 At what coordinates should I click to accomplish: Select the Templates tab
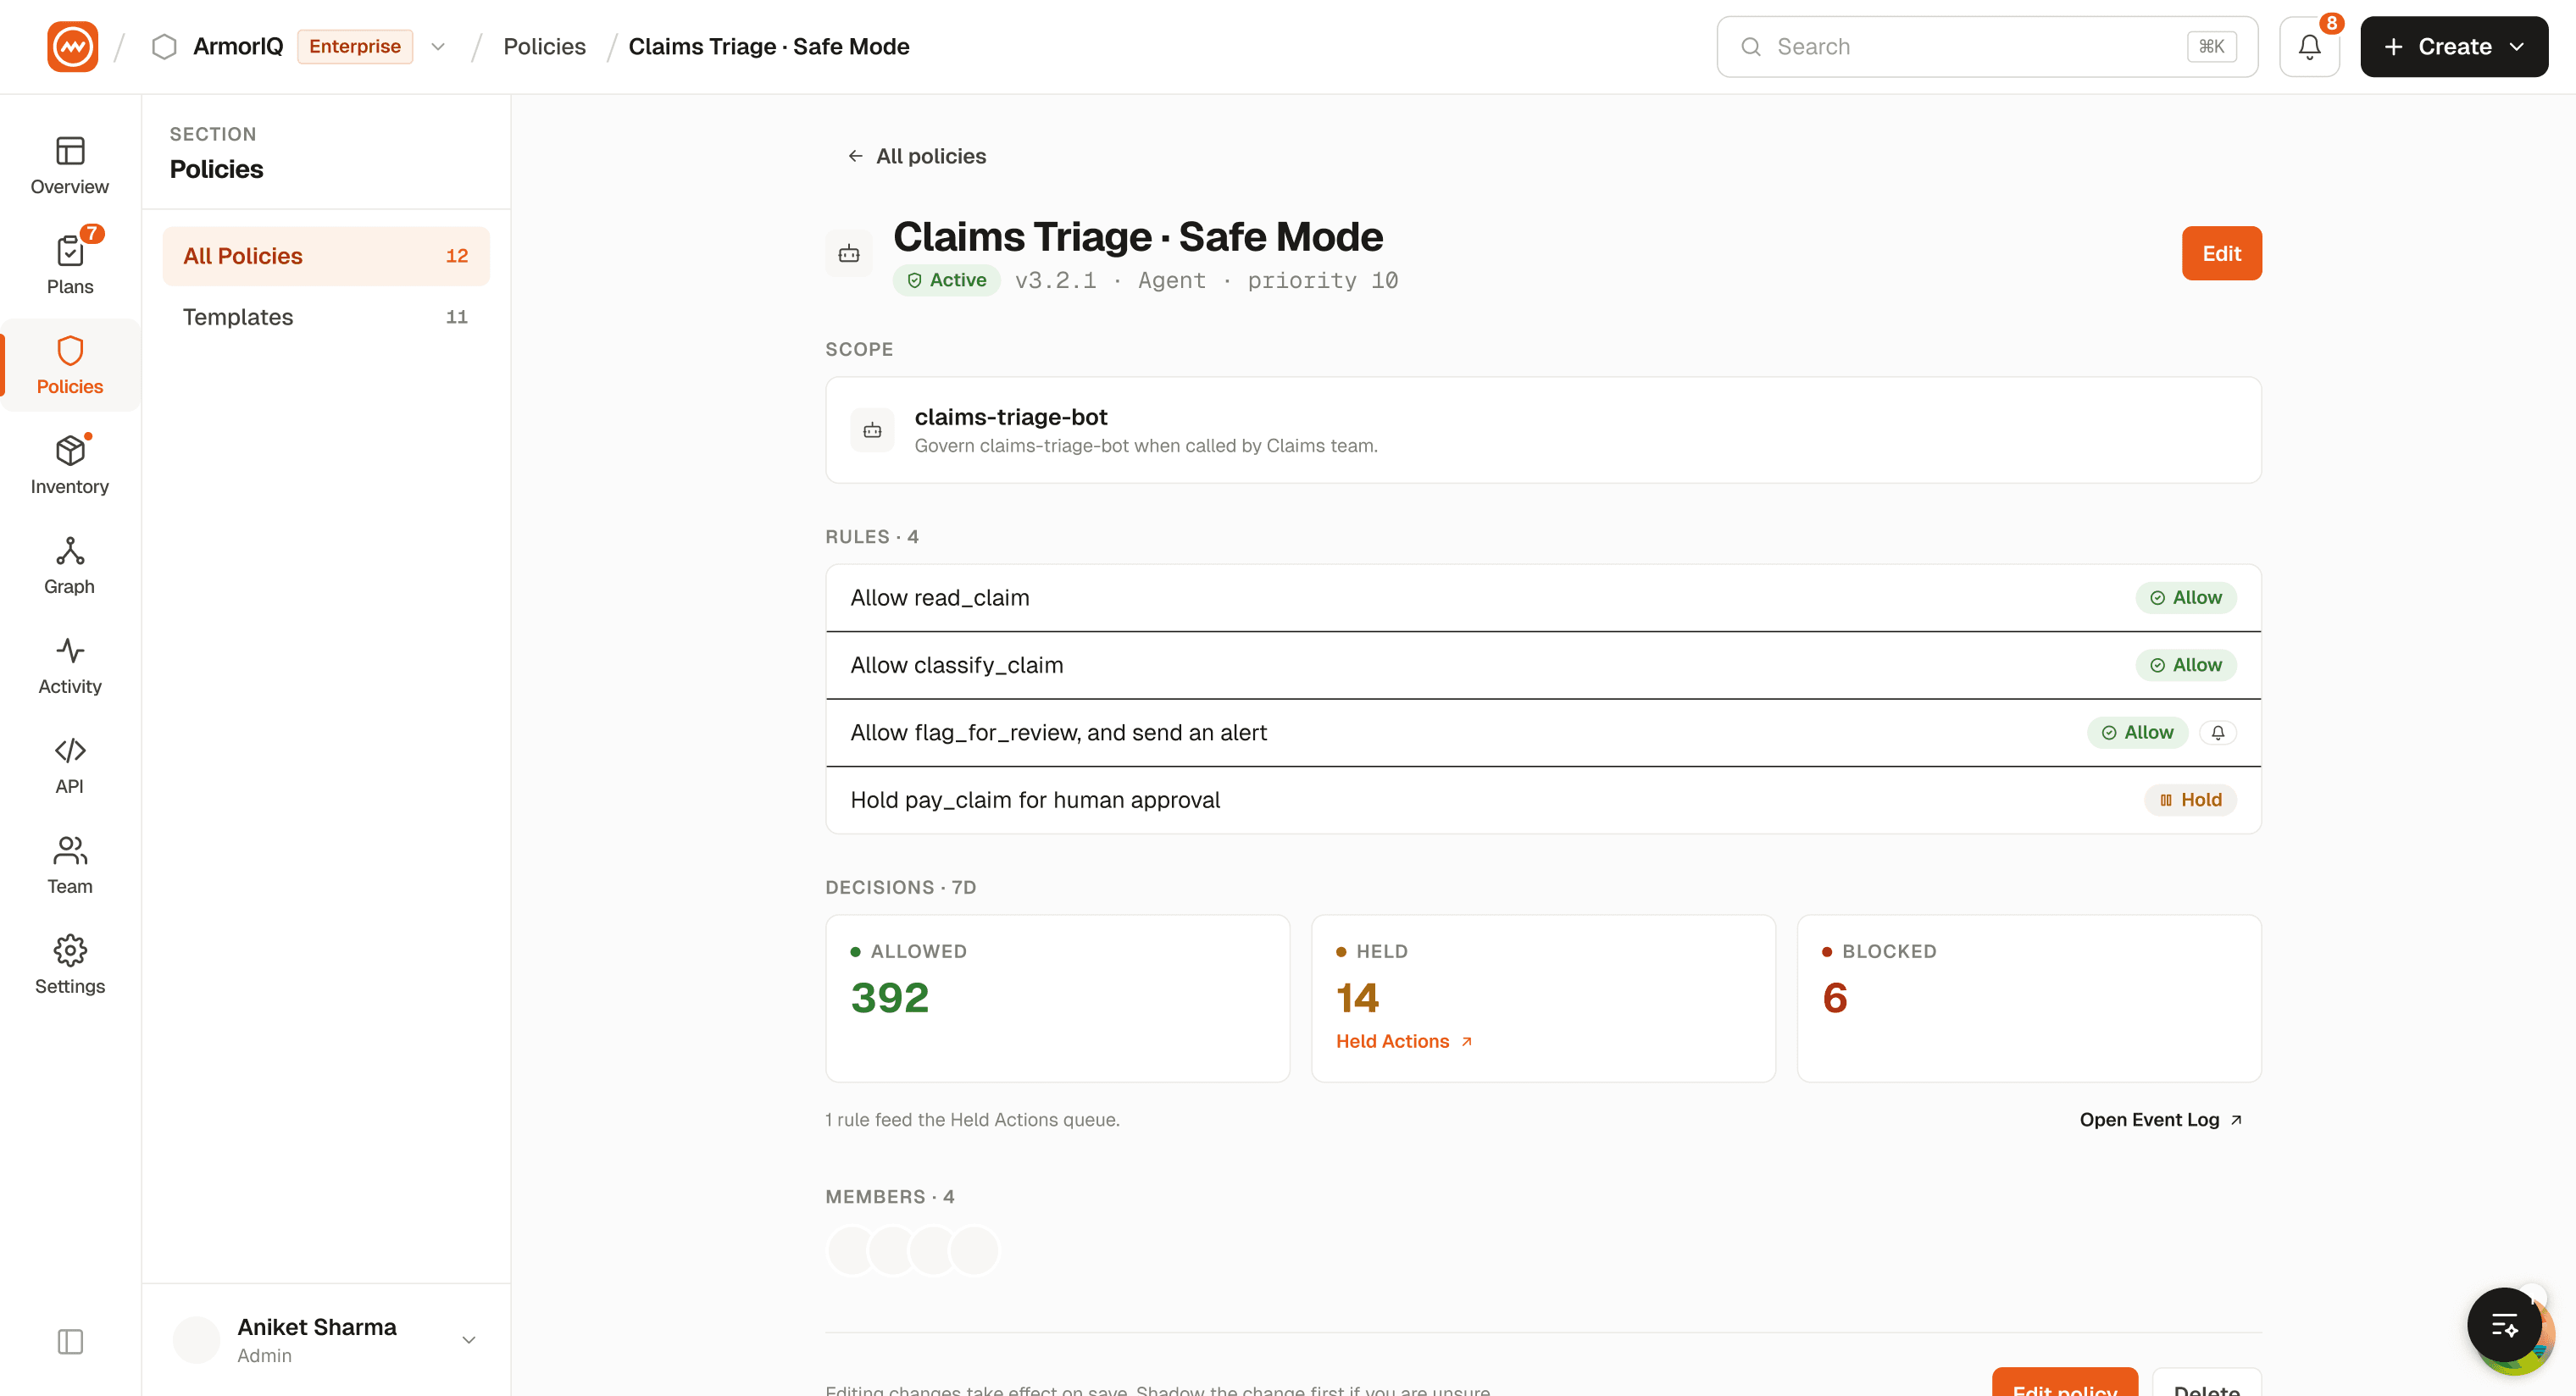click(x=326, y=317)
